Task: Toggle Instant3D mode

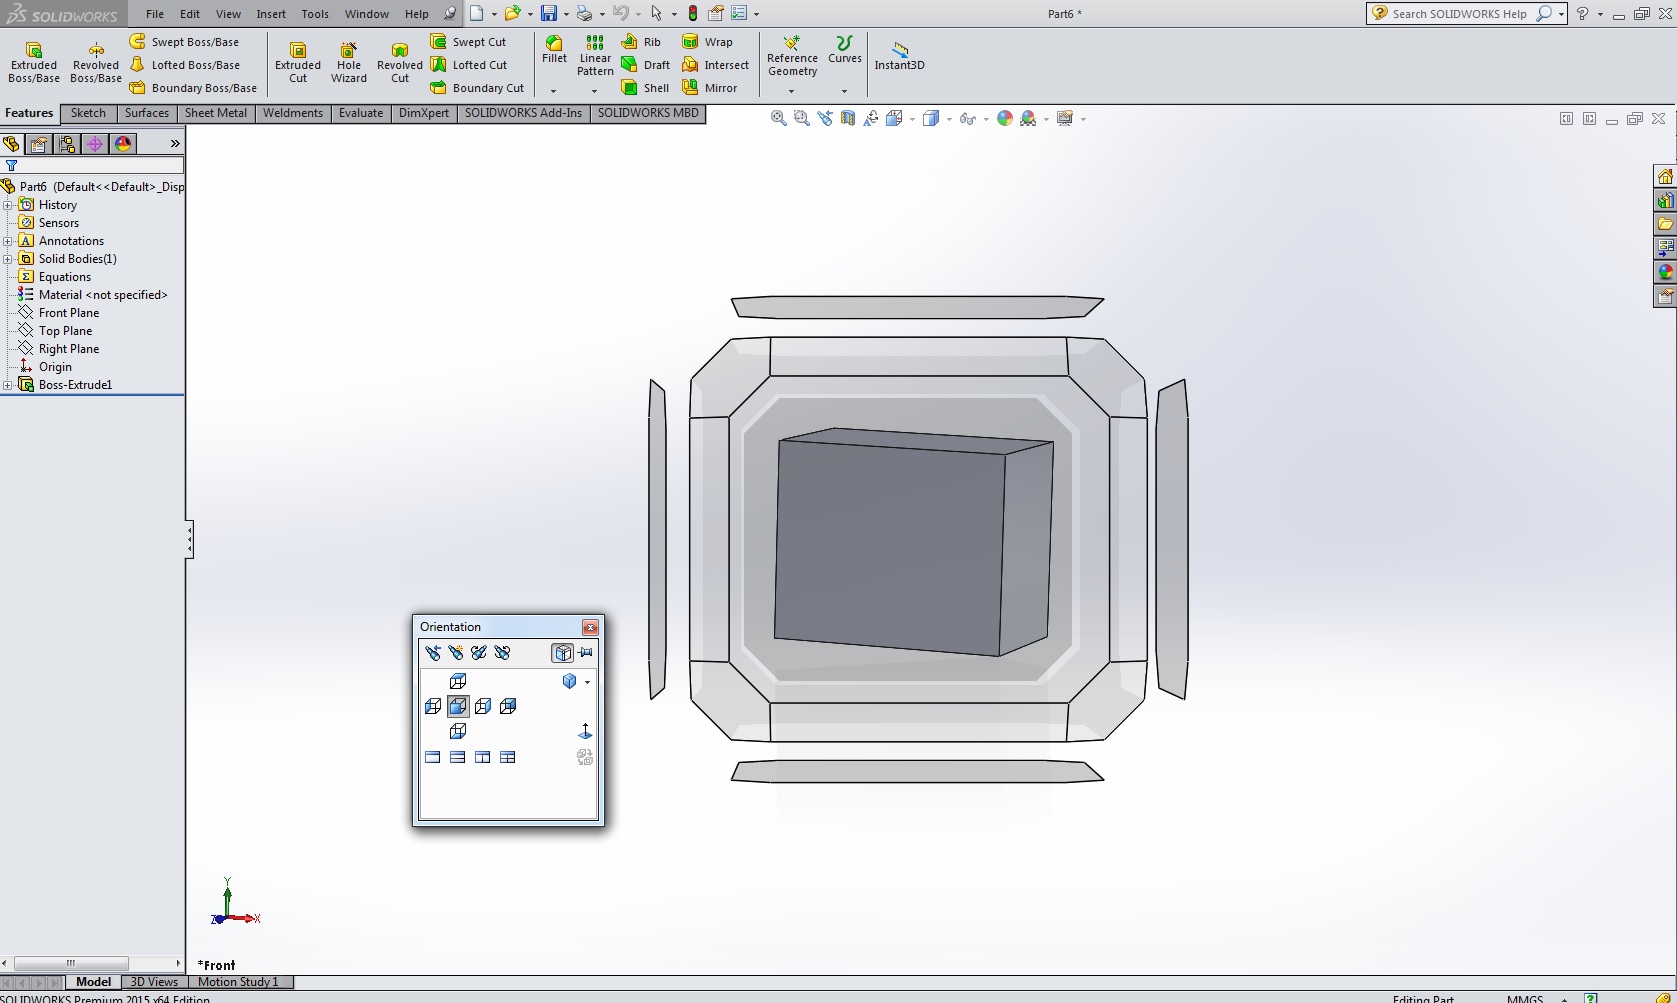Action: (x=899, y=55)
